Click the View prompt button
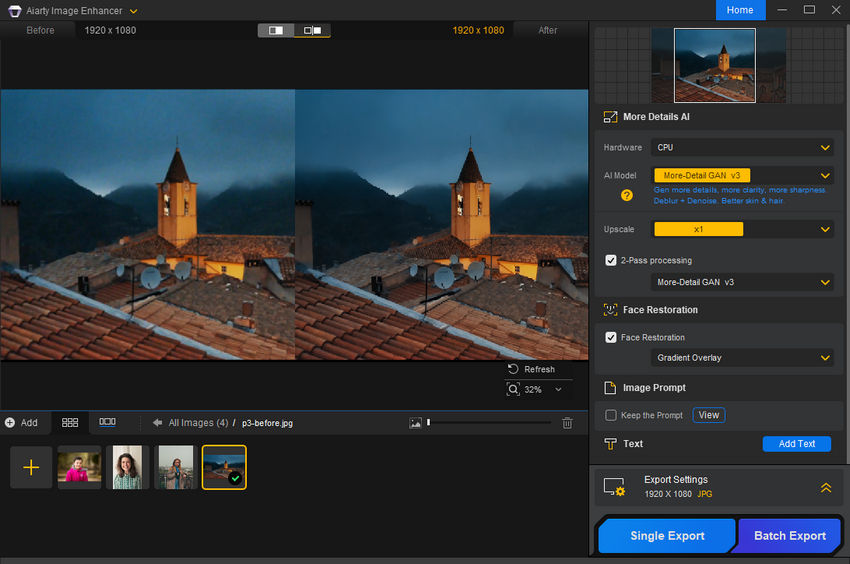This screenshot has width=850, height=564. (709, 415)
